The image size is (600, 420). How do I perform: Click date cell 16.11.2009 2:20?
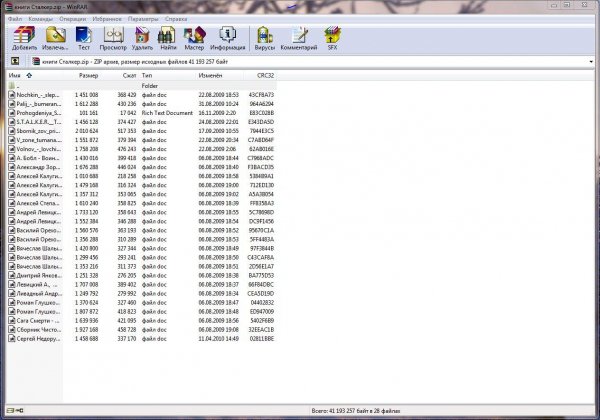click(x=217, y=113)
